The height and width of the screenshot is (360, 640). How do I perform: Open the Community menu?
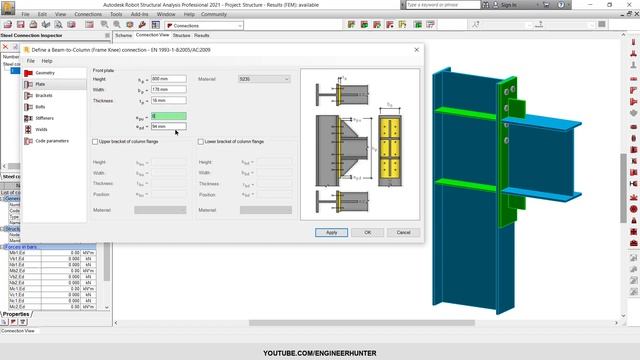[x=213, y=14]
